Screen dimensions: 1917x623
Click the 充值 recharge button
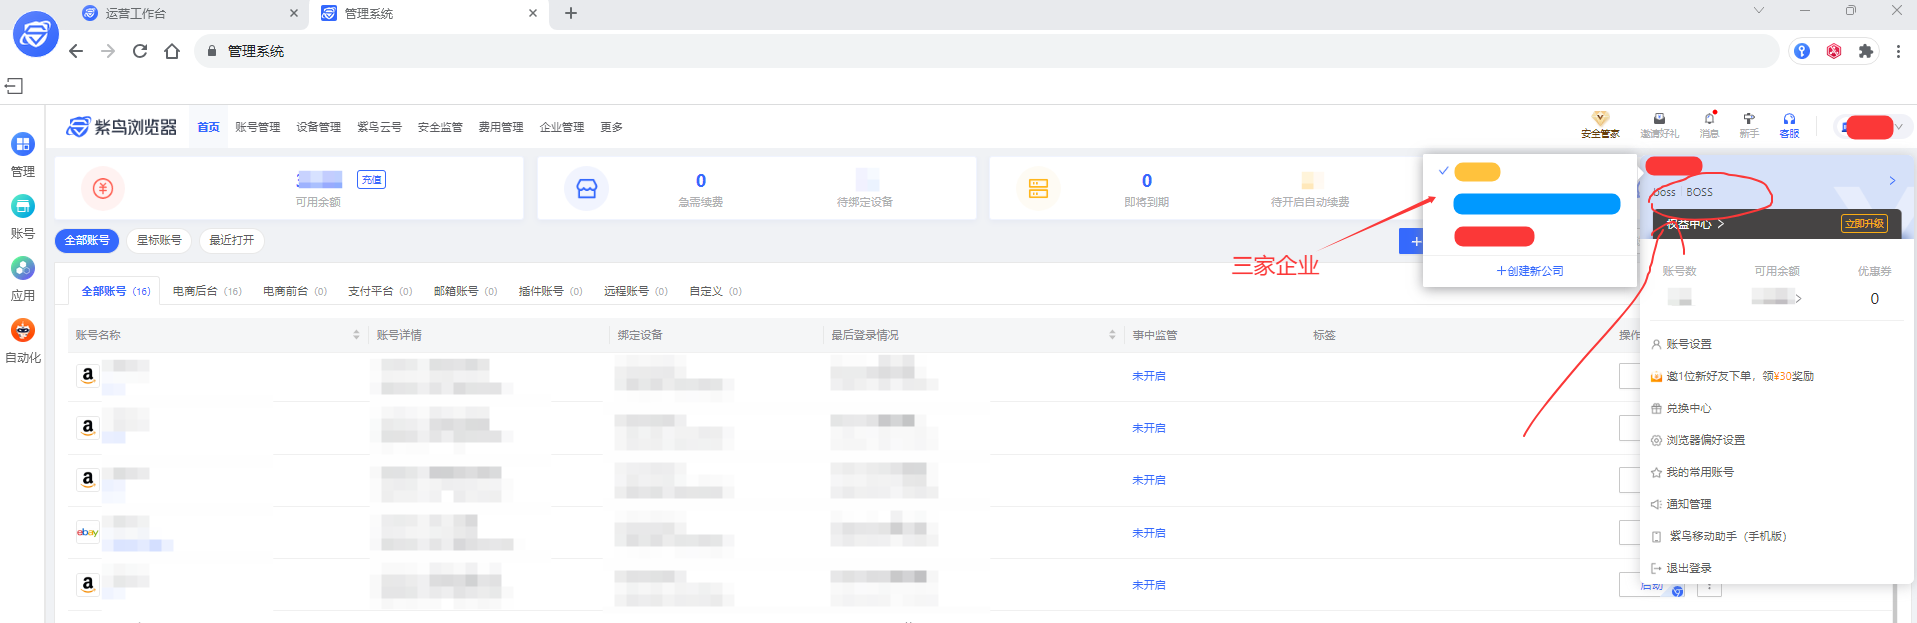(x=371, y=180)
